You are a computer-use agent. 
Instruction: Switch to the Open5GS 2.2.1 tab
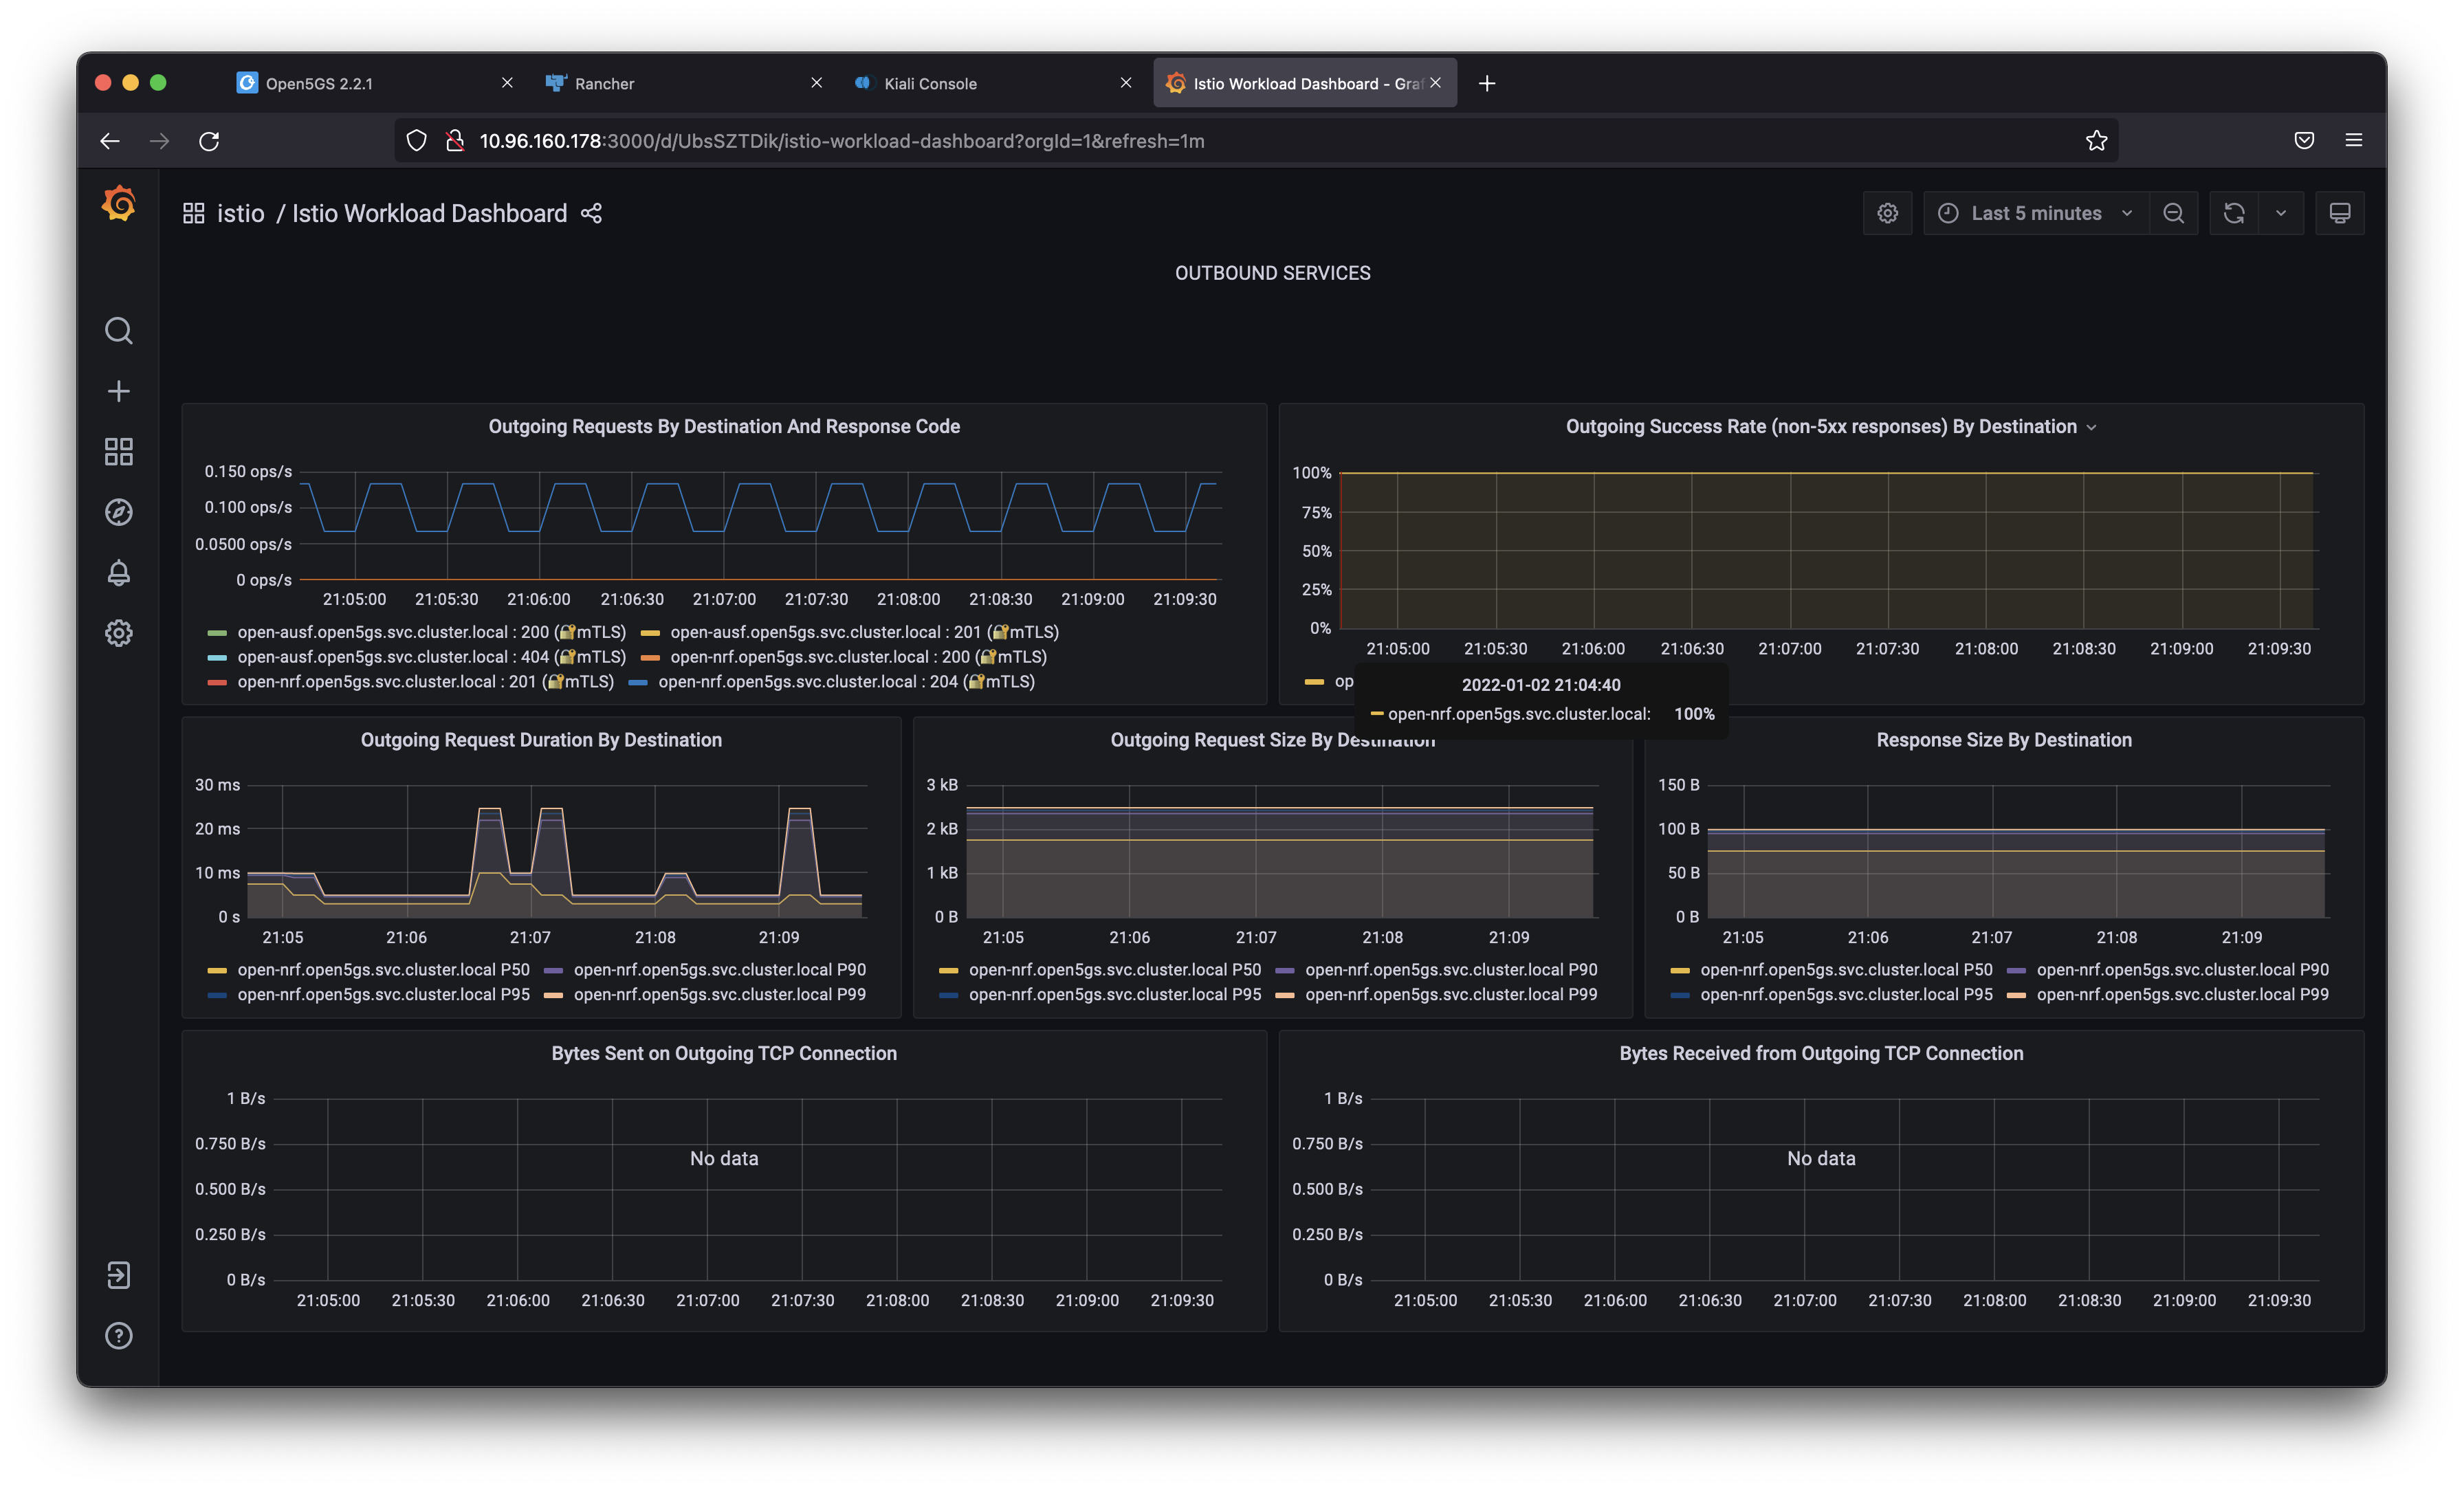coord(376,83)
